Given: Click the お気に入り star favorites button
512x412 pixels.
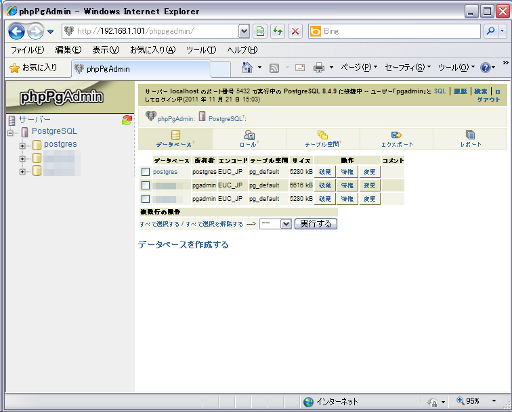Looking at the screenshot, I should [33, 68].
